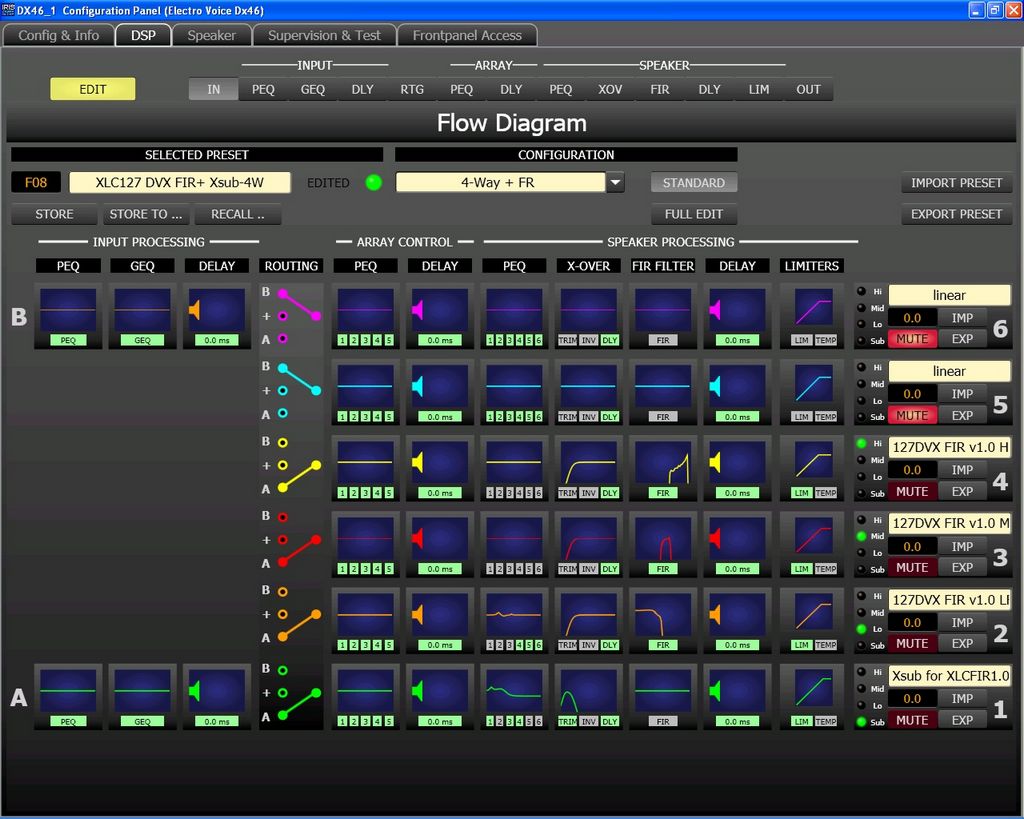Image resolution: width=1024 pixels, height=819 pixels.
Task: Mute output channel 4
Action: [x=912, y=491]
